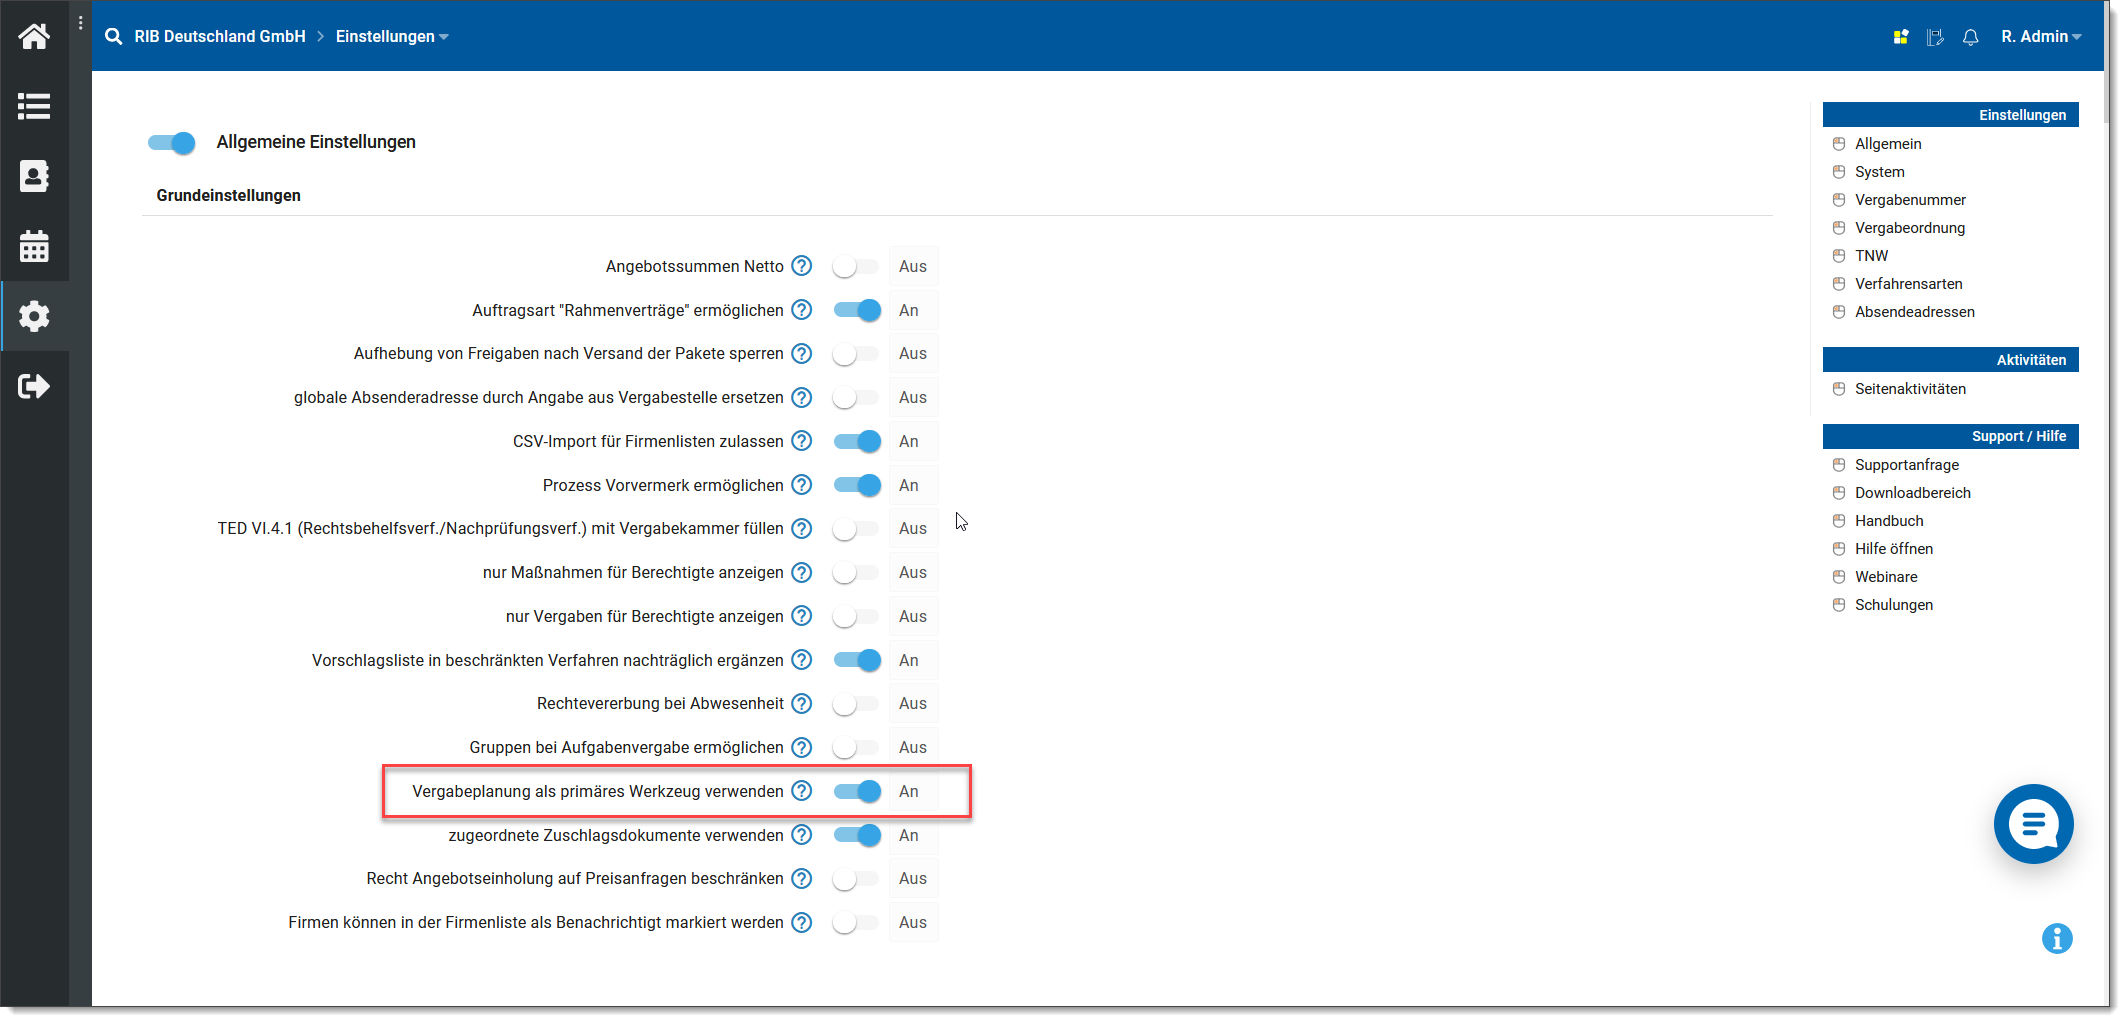The height and width of the screenshot is (1022, 2125).
Task: Enable Firmen als Benachrichtigt markiert switch
Action: click(856, 923)
